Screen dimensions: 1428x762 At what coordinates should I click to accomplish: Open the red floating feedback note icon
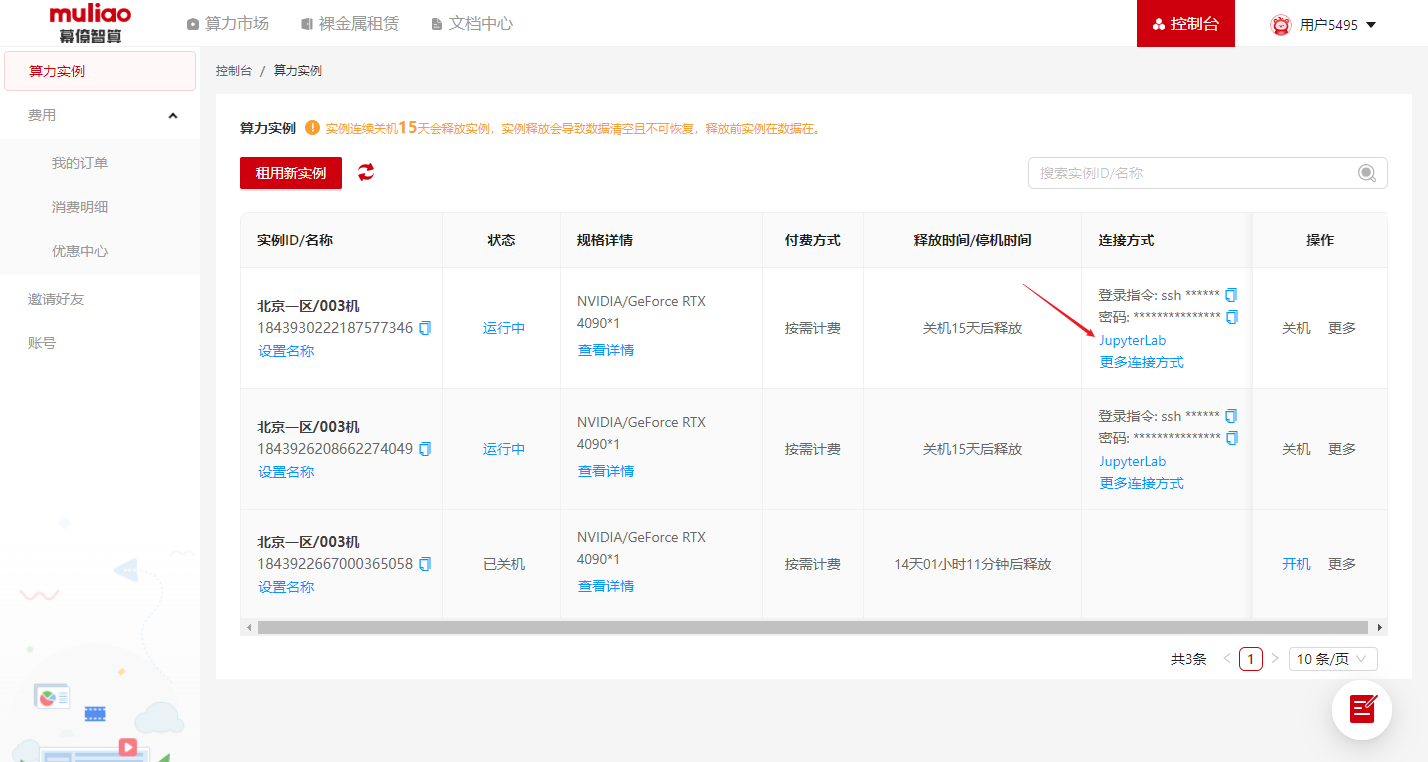1362,709
